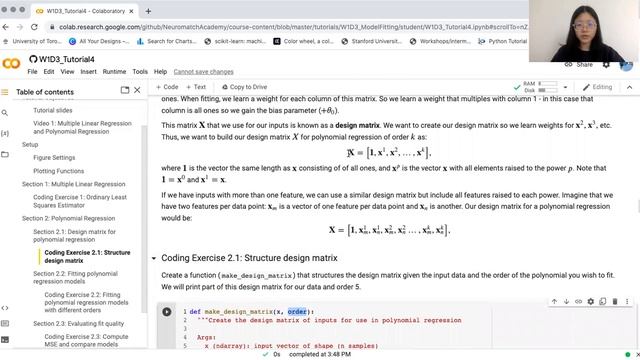This screenshot has width=640, height=360.
Task: Go to Video 1 Multiple Linear Regression entry
Action: pos(82,128)
